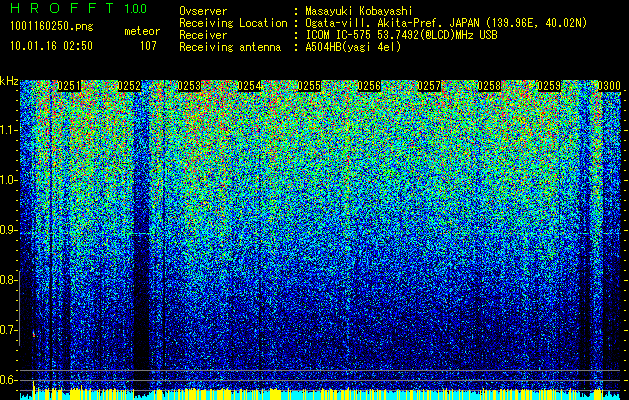Click the Receiving Location label
This screenshot has height=400, width=629.
[233, 23]
